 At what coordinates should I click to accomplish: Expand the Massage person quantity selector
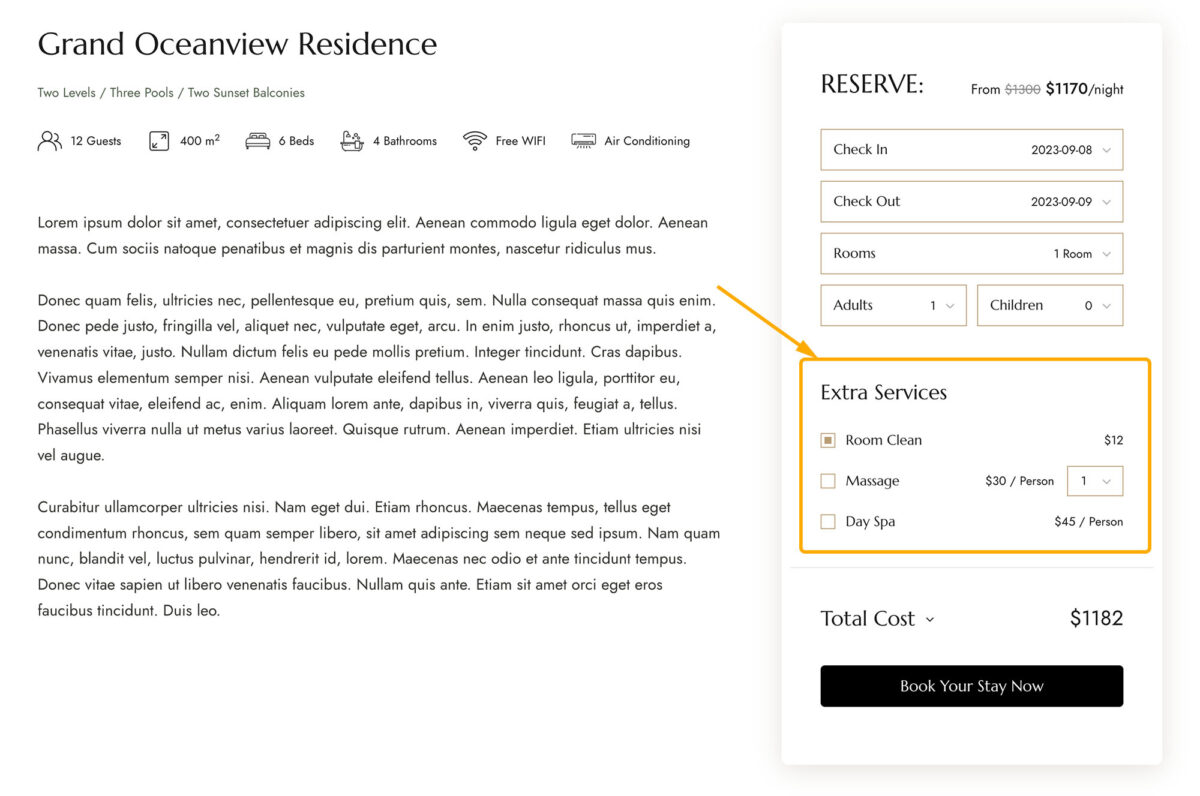pyautogui.click(x=1108, y=481)
